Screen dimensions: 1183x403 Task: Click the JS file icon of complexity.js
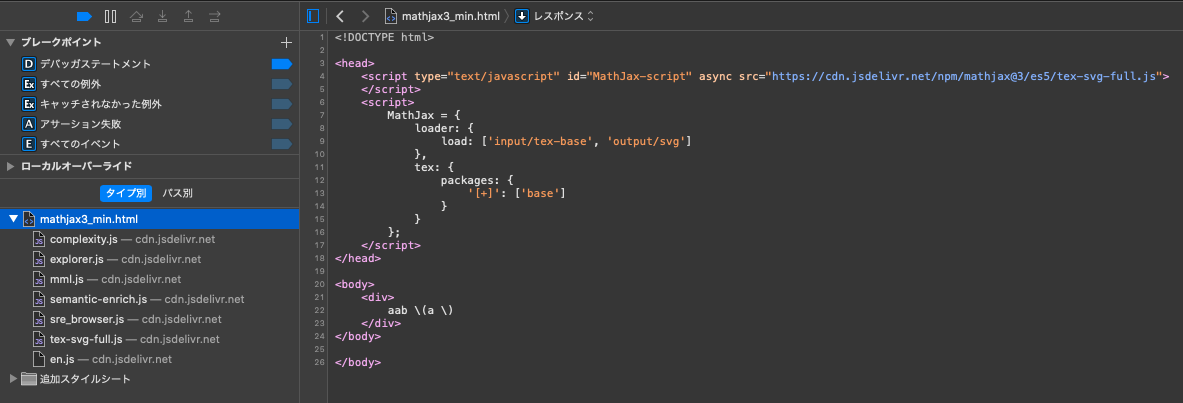(x=39, y=239)
